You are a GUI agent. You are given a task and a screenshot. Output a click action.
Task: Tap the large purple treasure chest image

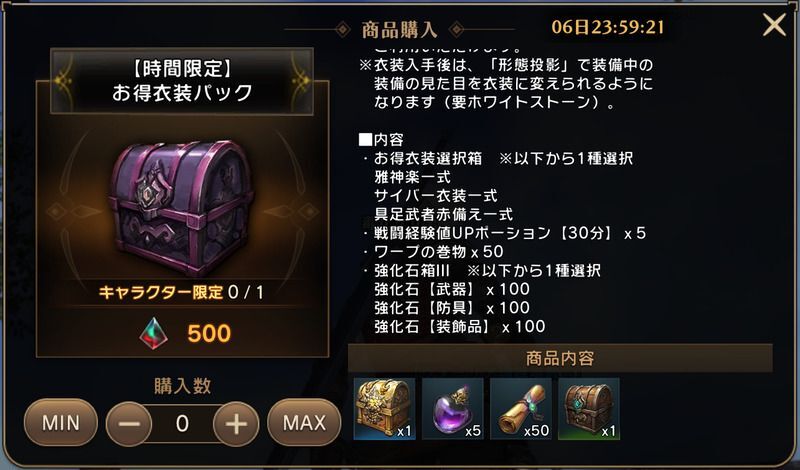[x=182, y=208]
